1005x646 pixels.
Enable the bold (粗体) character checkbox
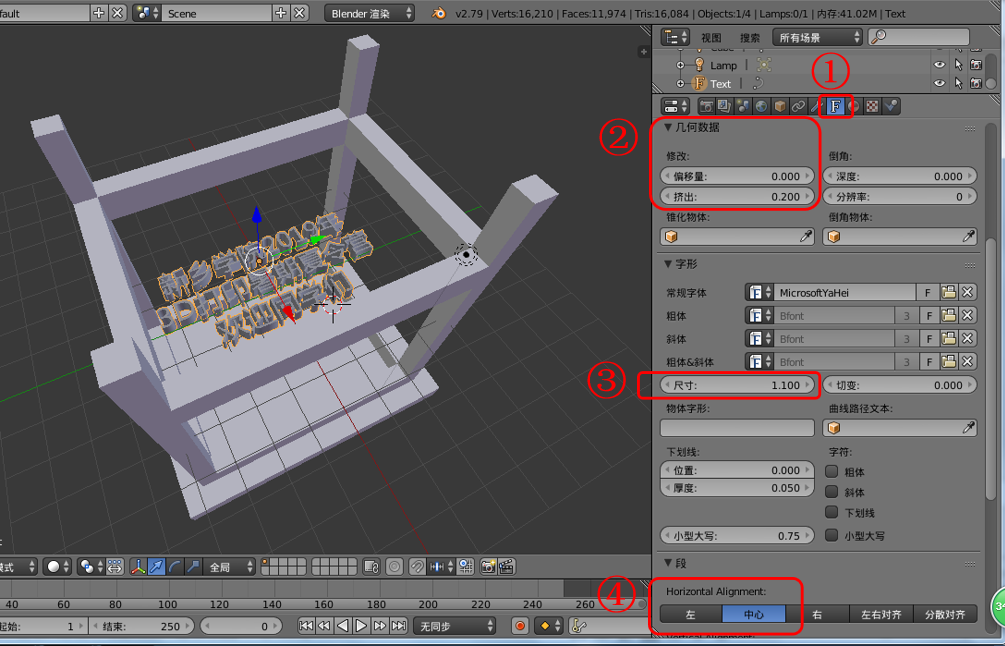(x=832, y=472)
